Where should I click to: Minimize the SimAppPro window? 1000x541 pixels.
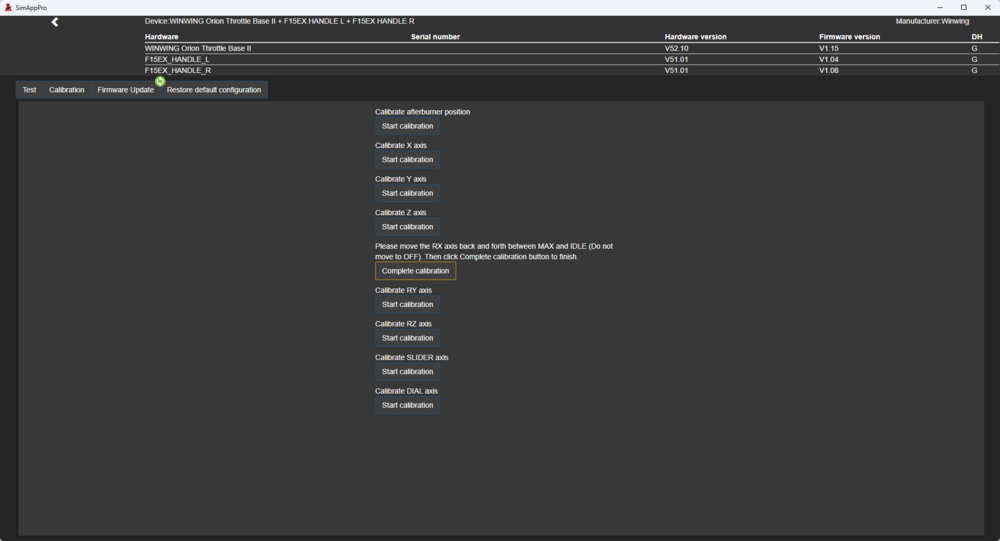(x=940, y=7)
